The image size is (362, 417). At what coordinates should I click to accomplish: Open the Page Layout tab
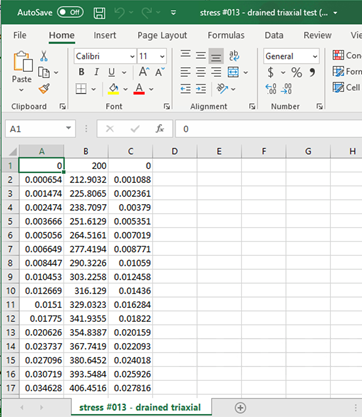coord(162,35)
